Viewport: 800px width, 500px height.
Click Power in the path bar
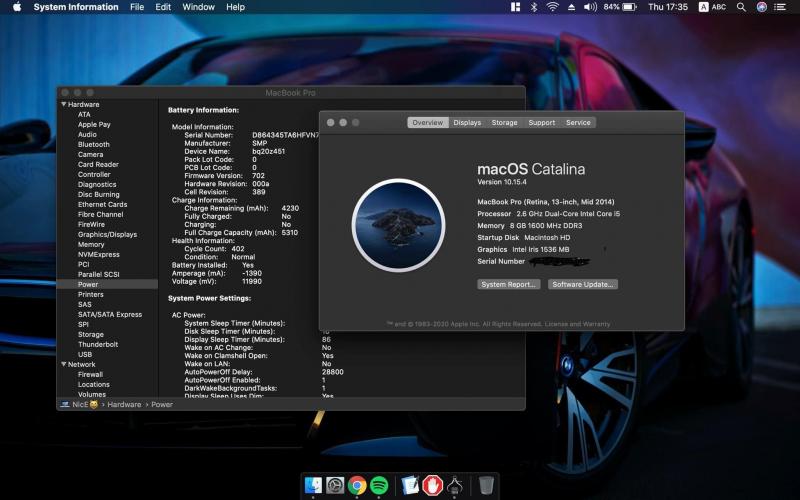click(162, 405)
